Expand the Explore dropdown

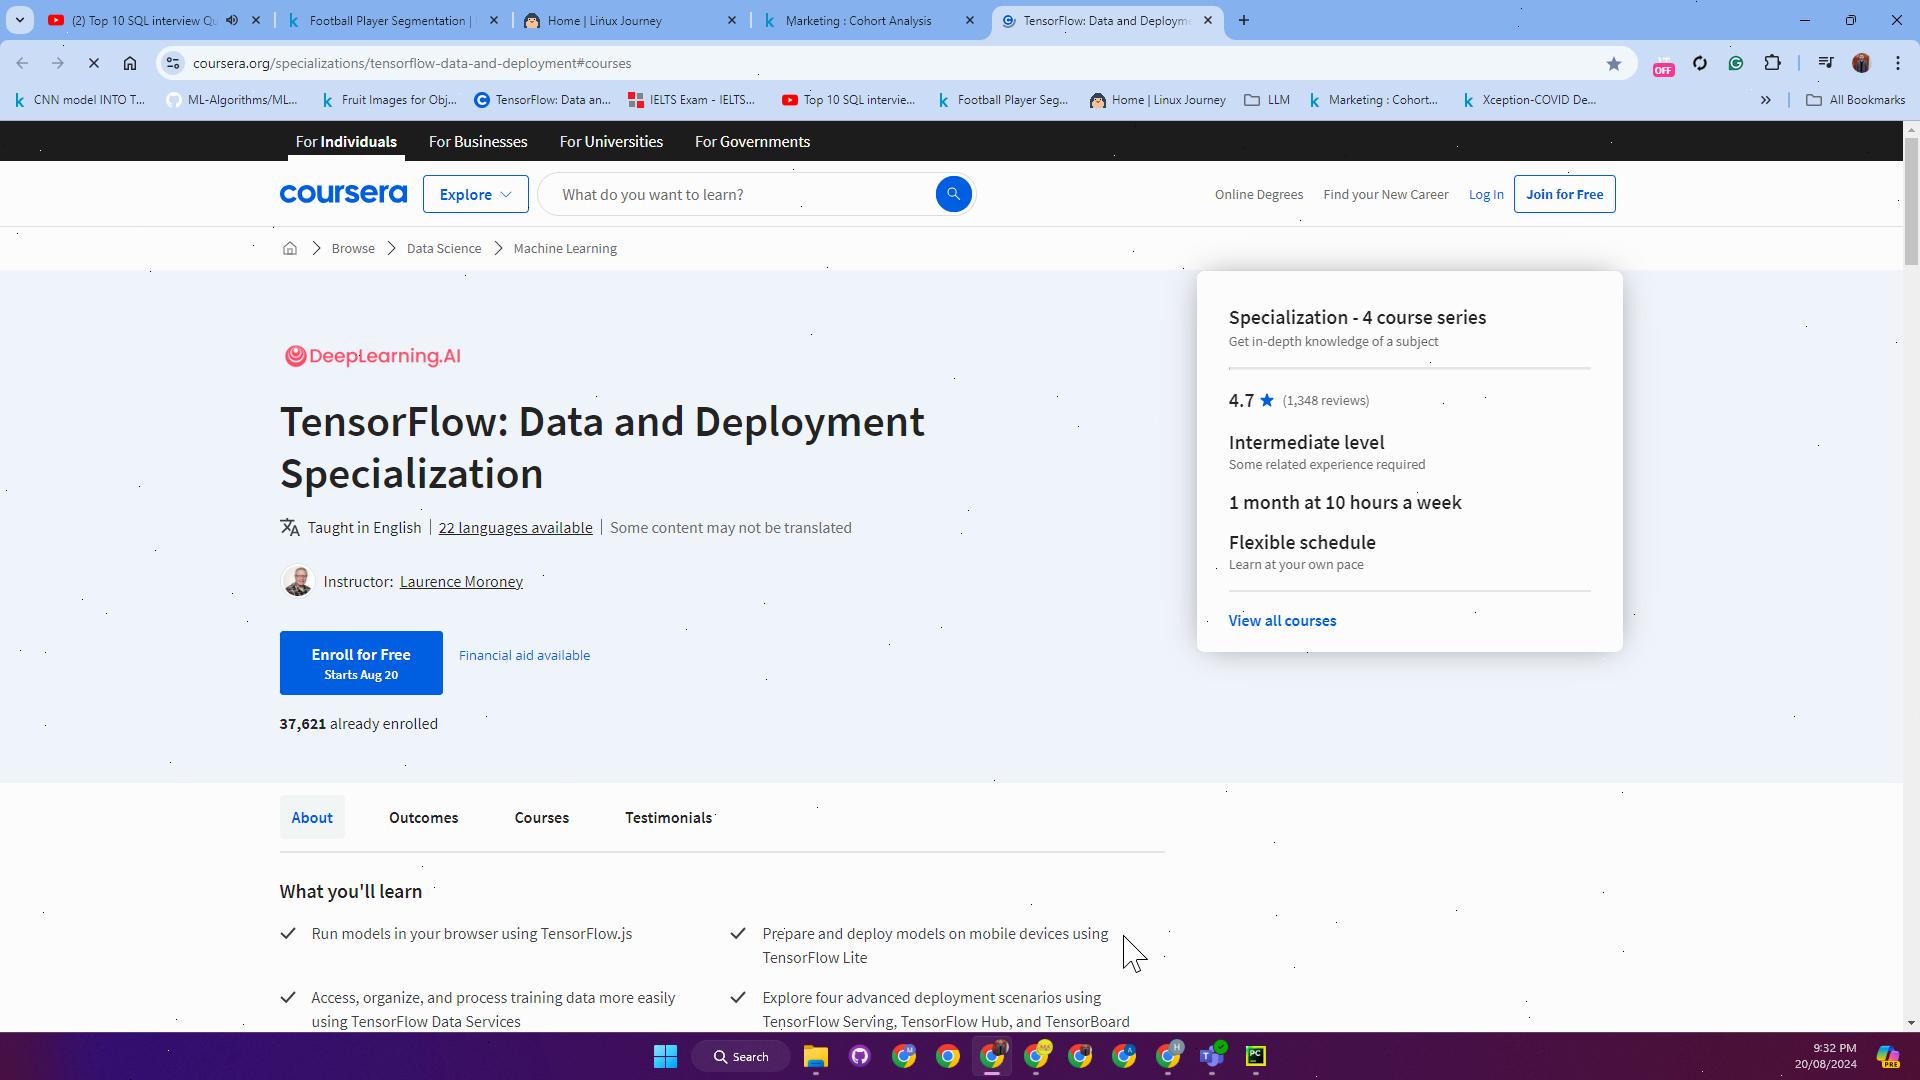pos(475,194)
